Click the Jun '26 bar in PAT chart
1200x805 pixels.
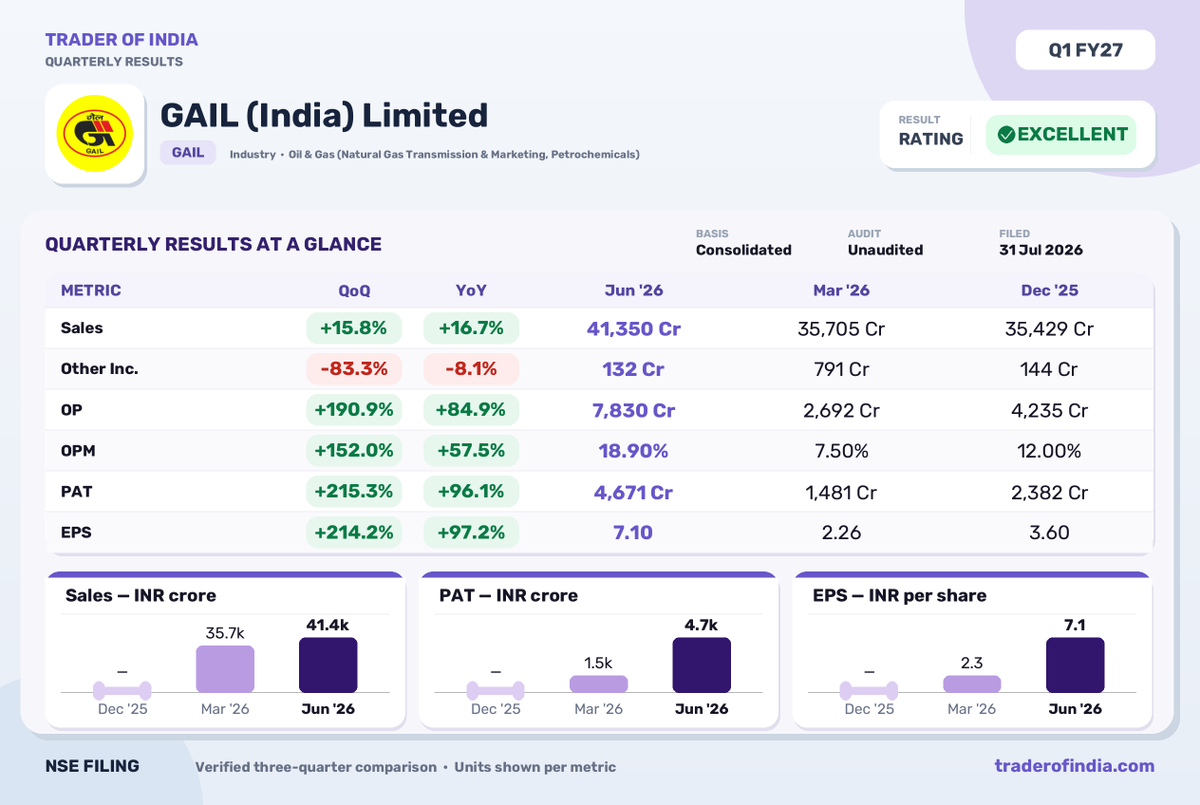pyautogui.click(x=702, y=665)
